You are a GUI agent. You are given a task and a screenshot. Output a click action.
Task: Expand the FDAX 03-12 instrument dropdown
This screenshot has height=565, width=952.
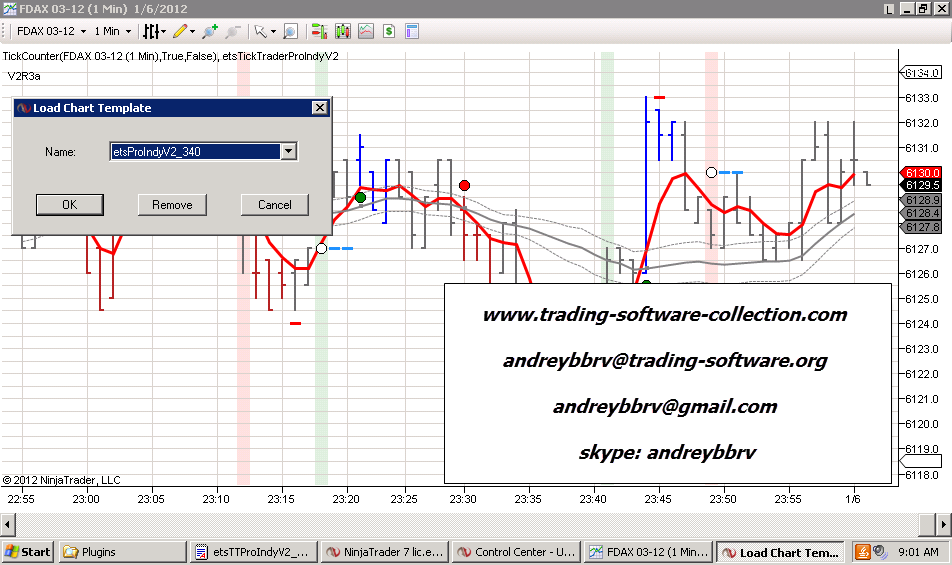[83, 31]
